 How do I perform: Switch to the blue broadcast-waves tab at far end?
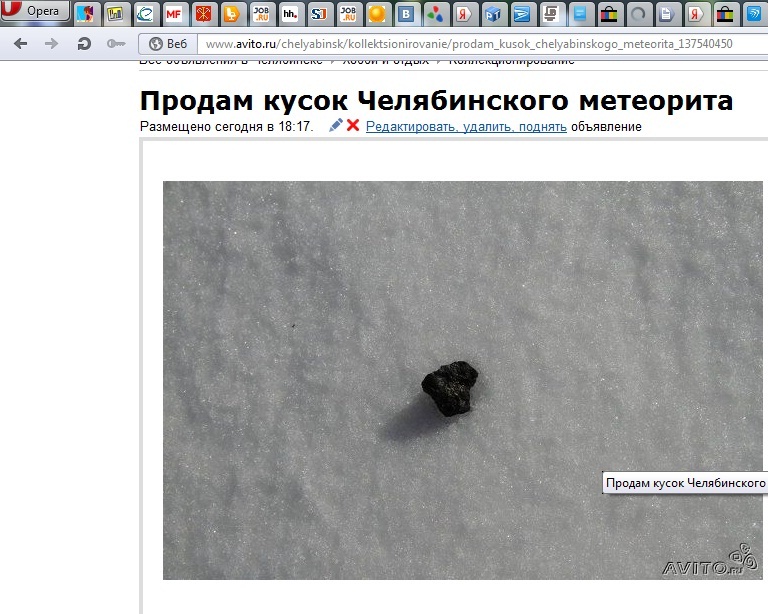[x=754, y=14]
